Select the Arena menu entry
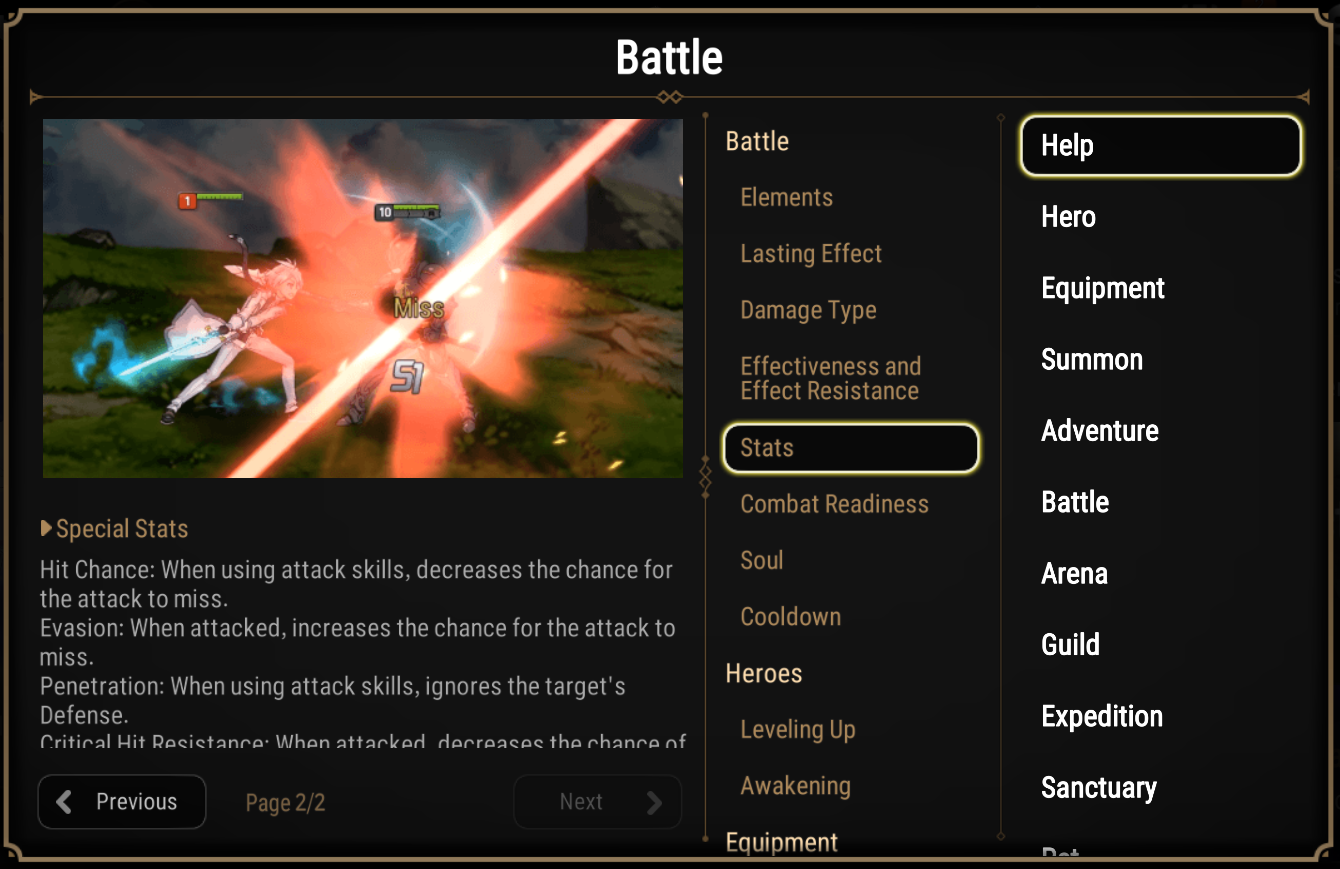This screenshot has height=869, width=1340. 1074,574
